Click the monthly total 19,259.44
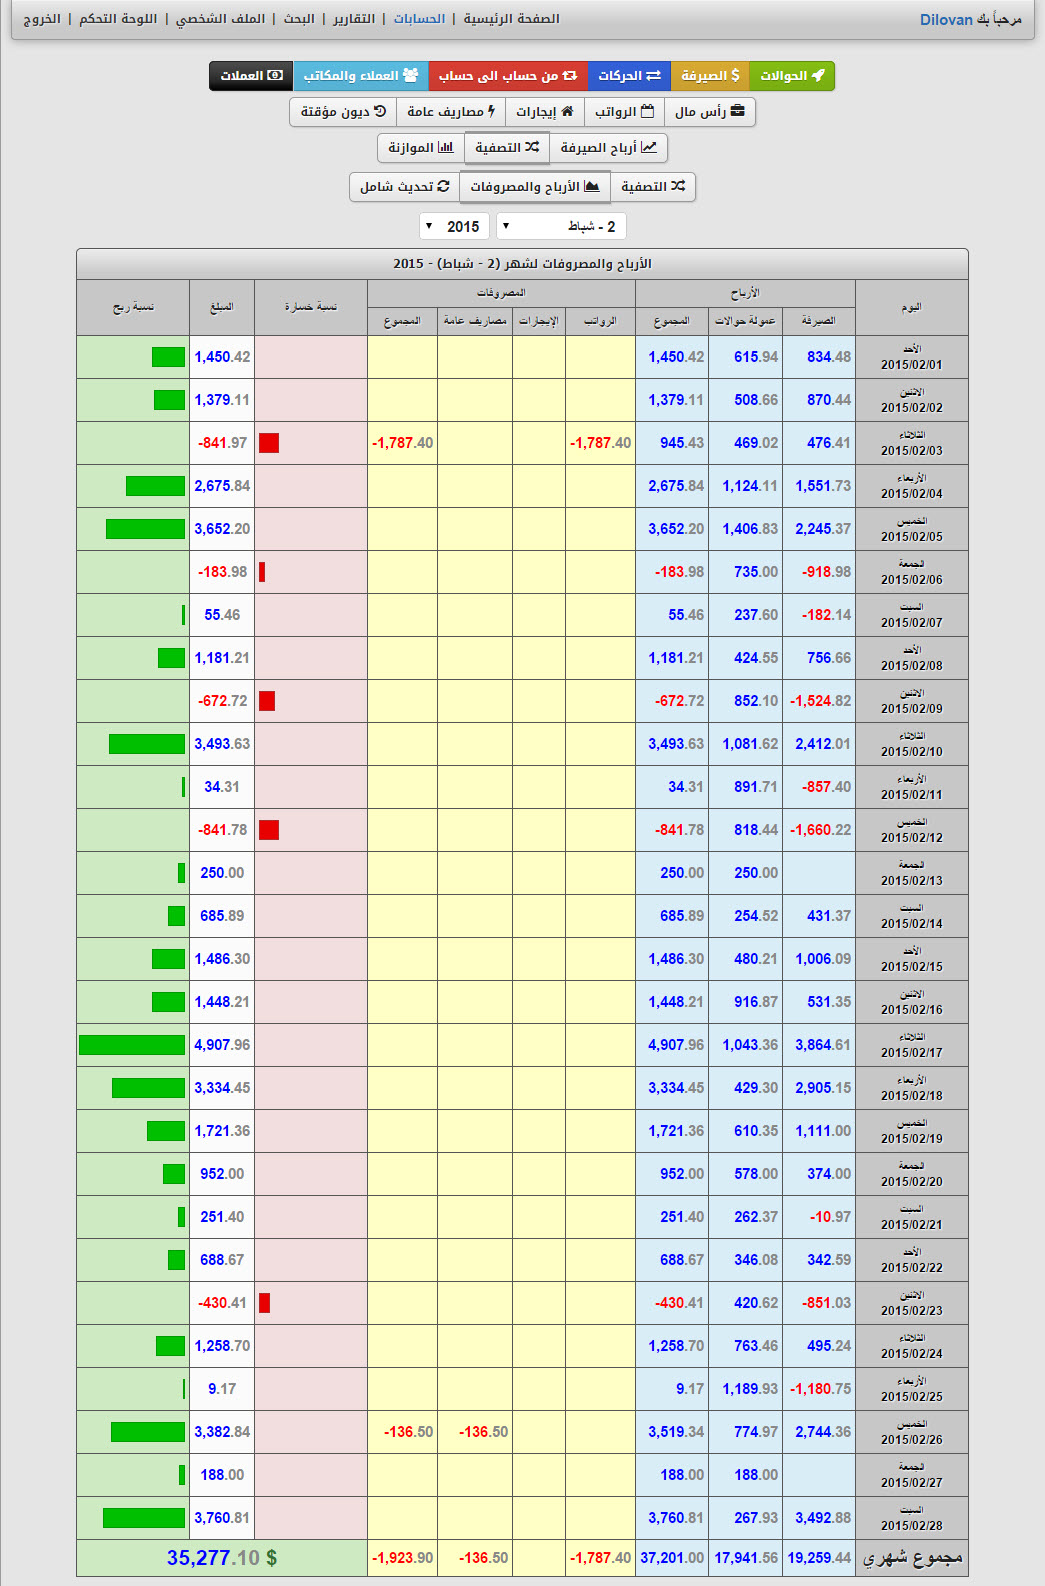 [x=819, y=1558]
